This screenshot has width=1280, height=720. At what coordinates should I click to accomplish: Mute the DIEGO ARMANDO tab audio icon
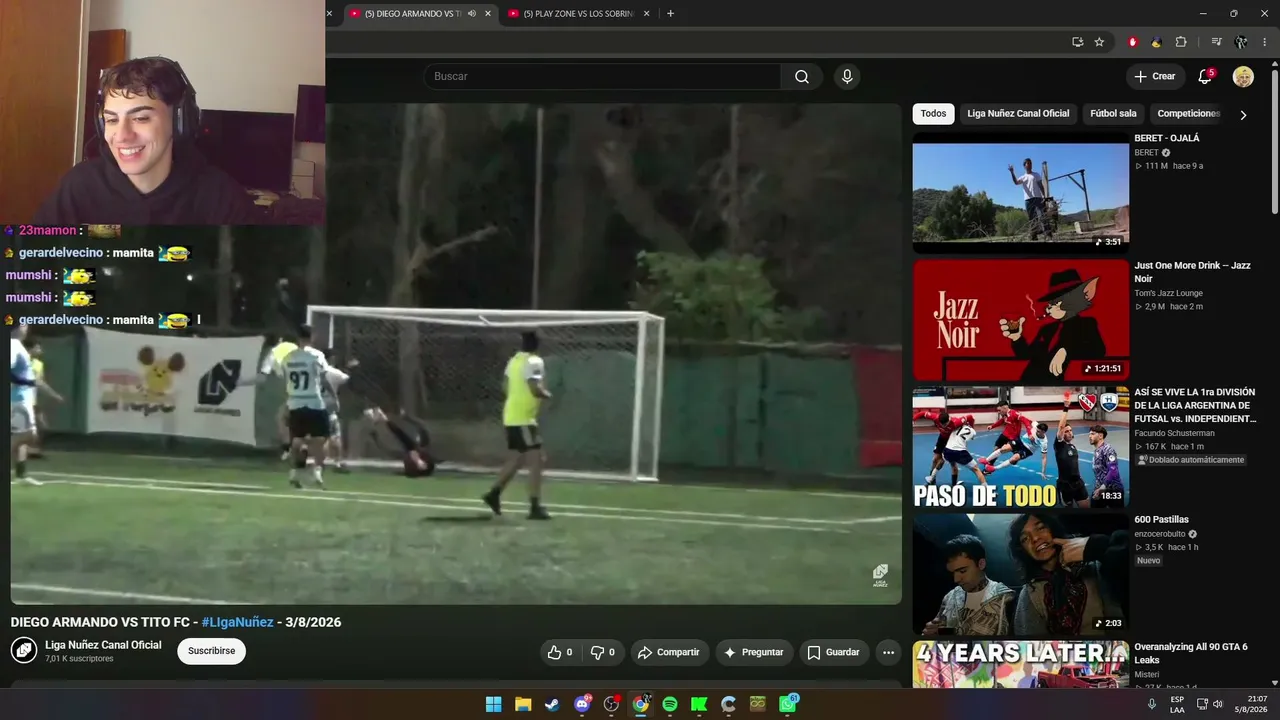(x=472, y=14)
